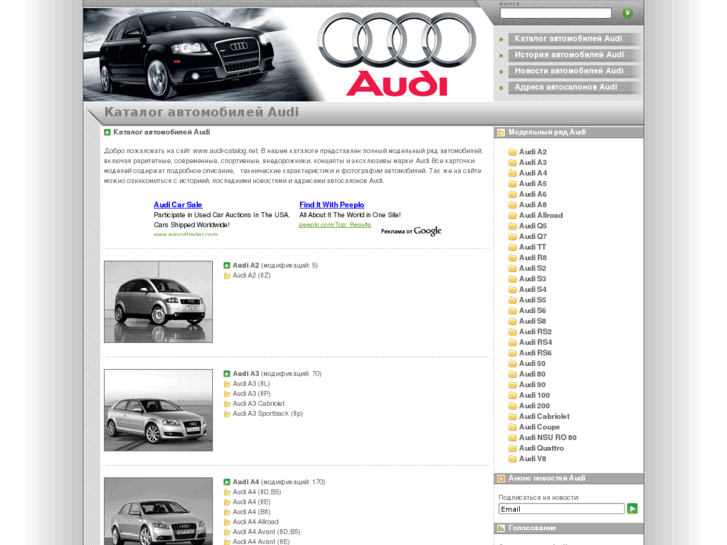Click the Email subscription input field
The image size is (727, 545).
pos(561,509)
